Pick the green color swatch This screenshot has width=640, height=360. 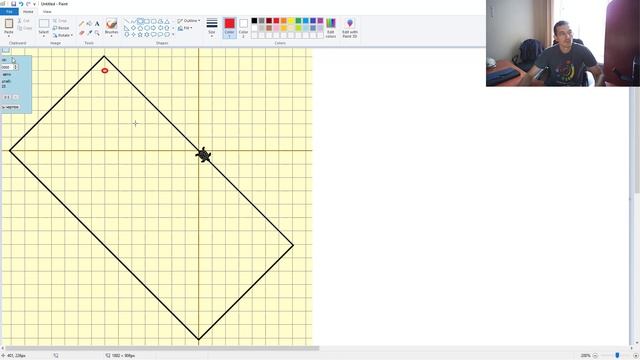pos(298,20)
